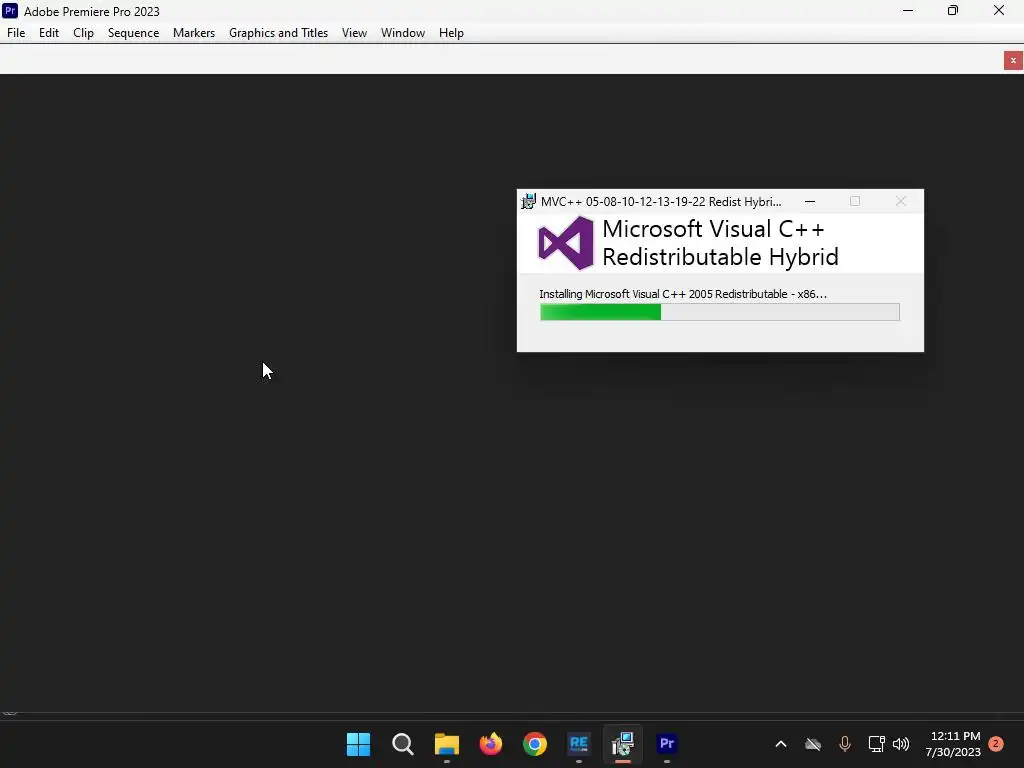
Task: Click the microphone tray icon
Action: [x=845, y=744]
